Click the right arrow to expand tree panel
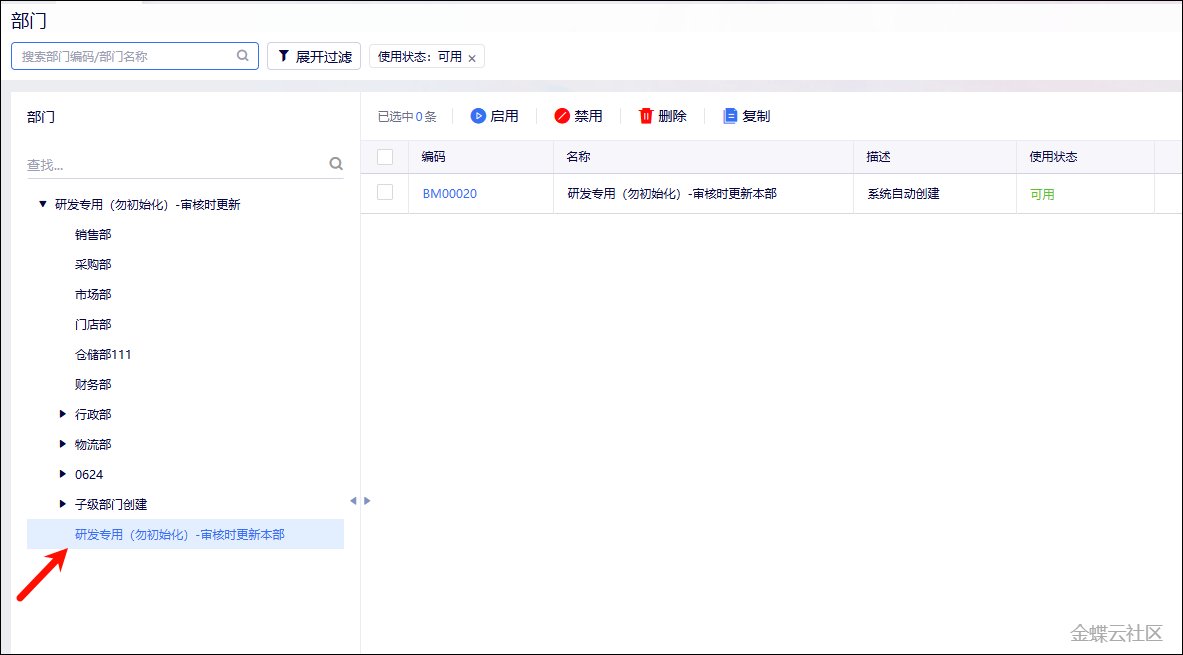The image size is (1183, 655). pyautogui.click(x=367, y=500)
